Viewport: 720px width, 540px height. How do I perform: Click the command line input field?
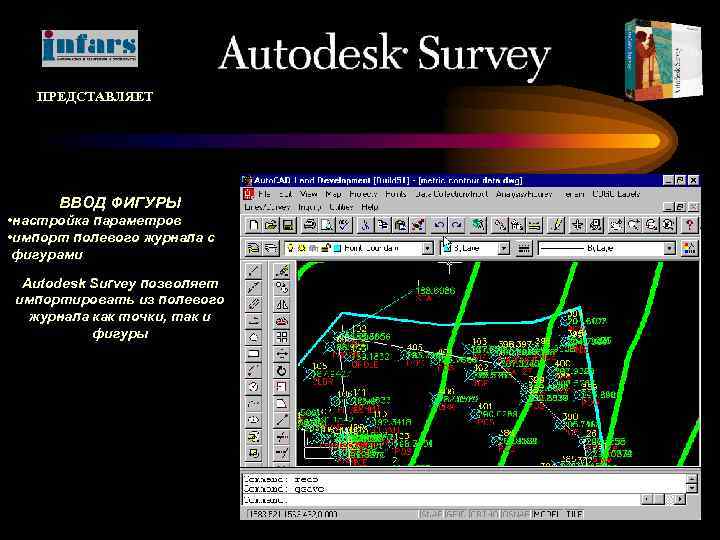coord(440,499)
